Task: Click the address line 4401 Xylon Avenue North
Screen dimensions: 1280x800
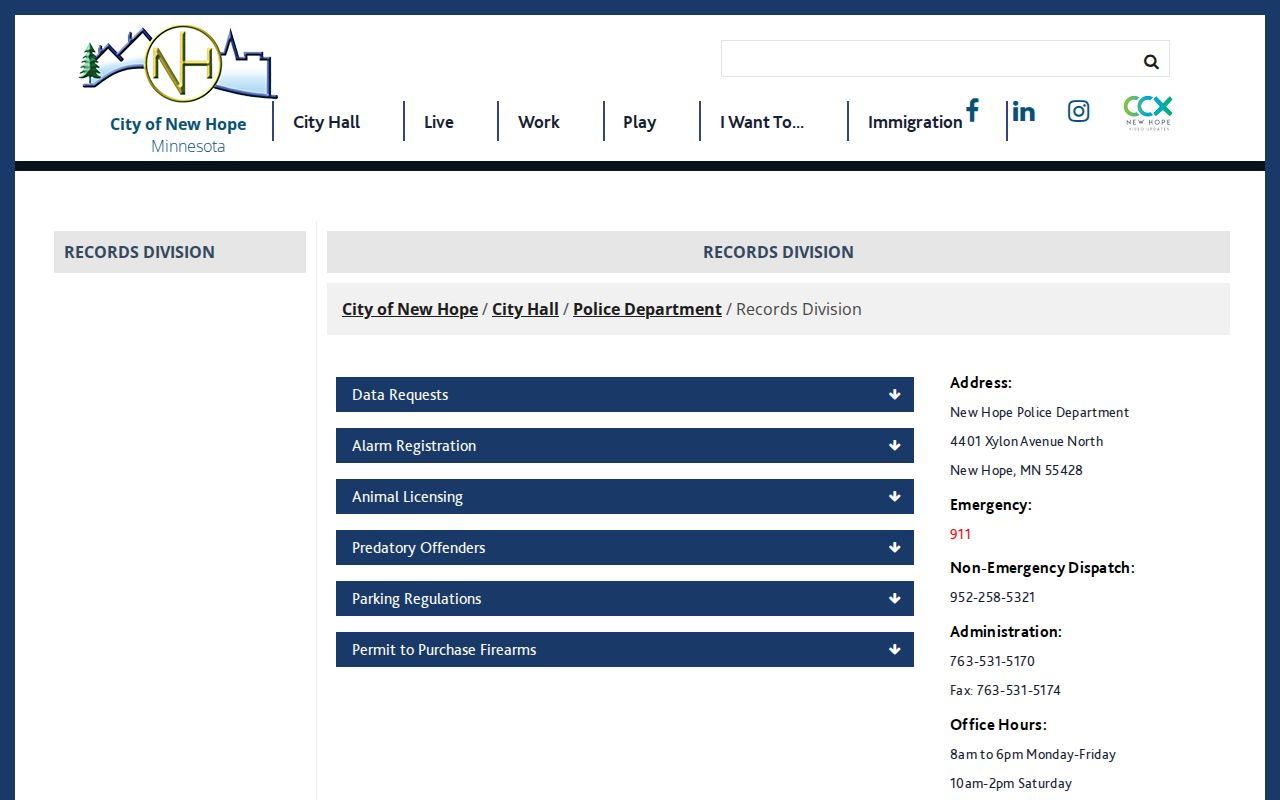Action: coord(1027,441)
